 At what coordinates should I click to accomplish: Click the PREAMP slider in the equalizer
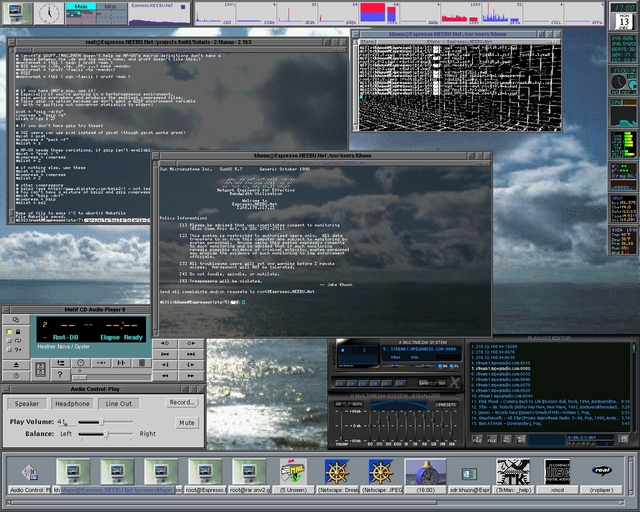[x=341, y=425]
